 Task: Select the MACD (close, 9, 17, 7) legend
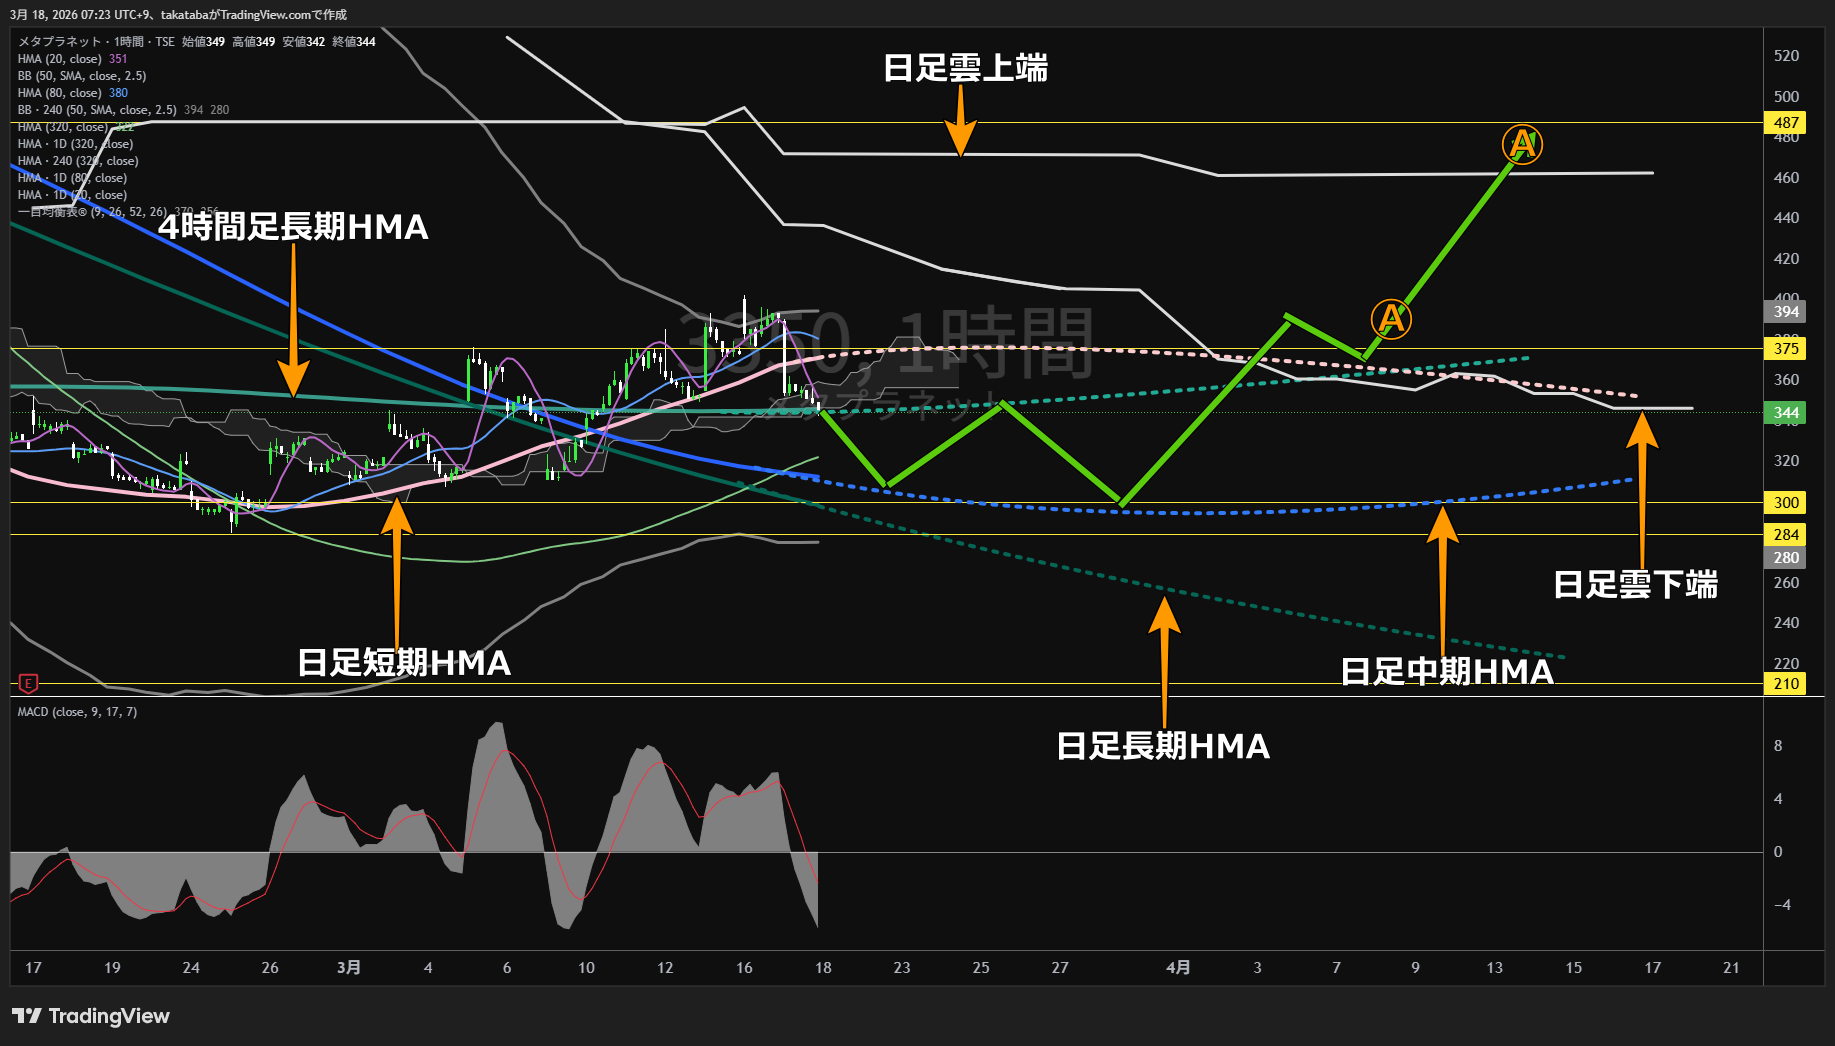tap(77, 712)
